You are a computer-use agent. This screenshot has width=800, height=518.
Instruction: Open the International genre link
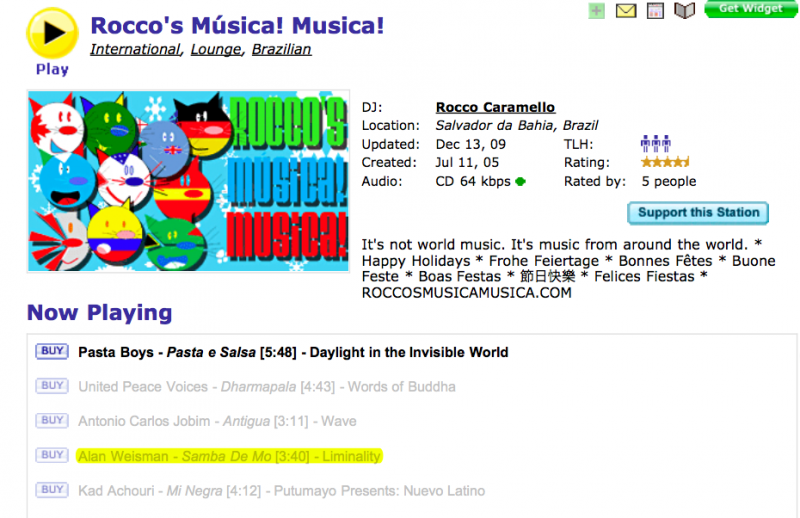click(x=135, y=49)
